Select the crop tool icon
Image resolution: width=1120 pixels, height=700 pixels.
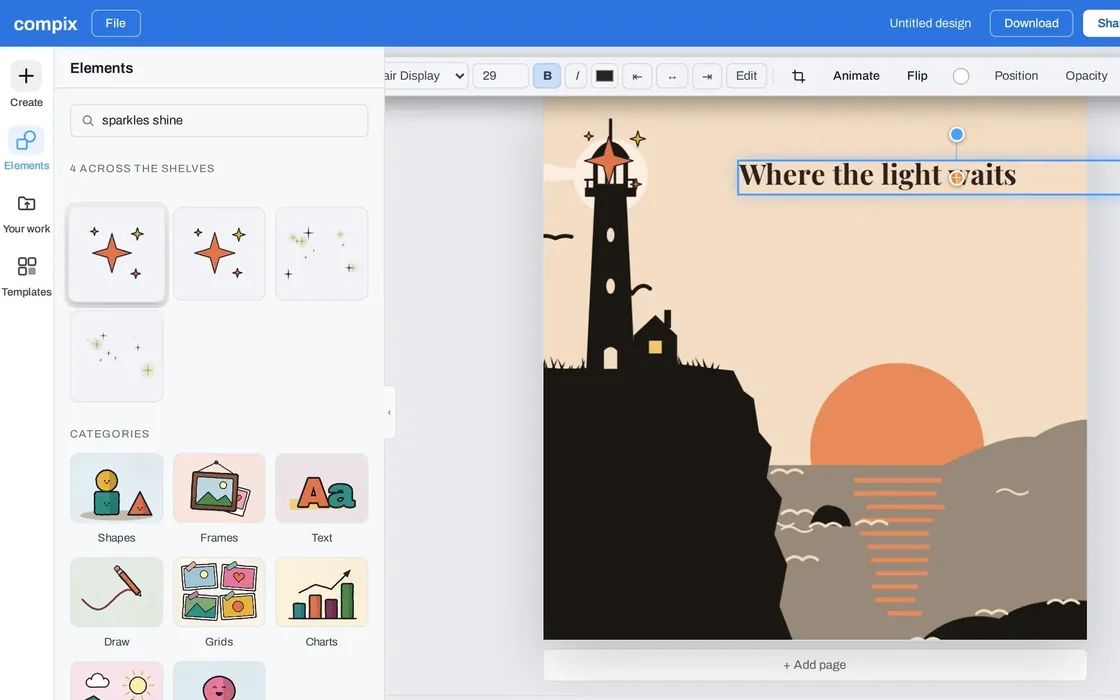tap(799, 76)
